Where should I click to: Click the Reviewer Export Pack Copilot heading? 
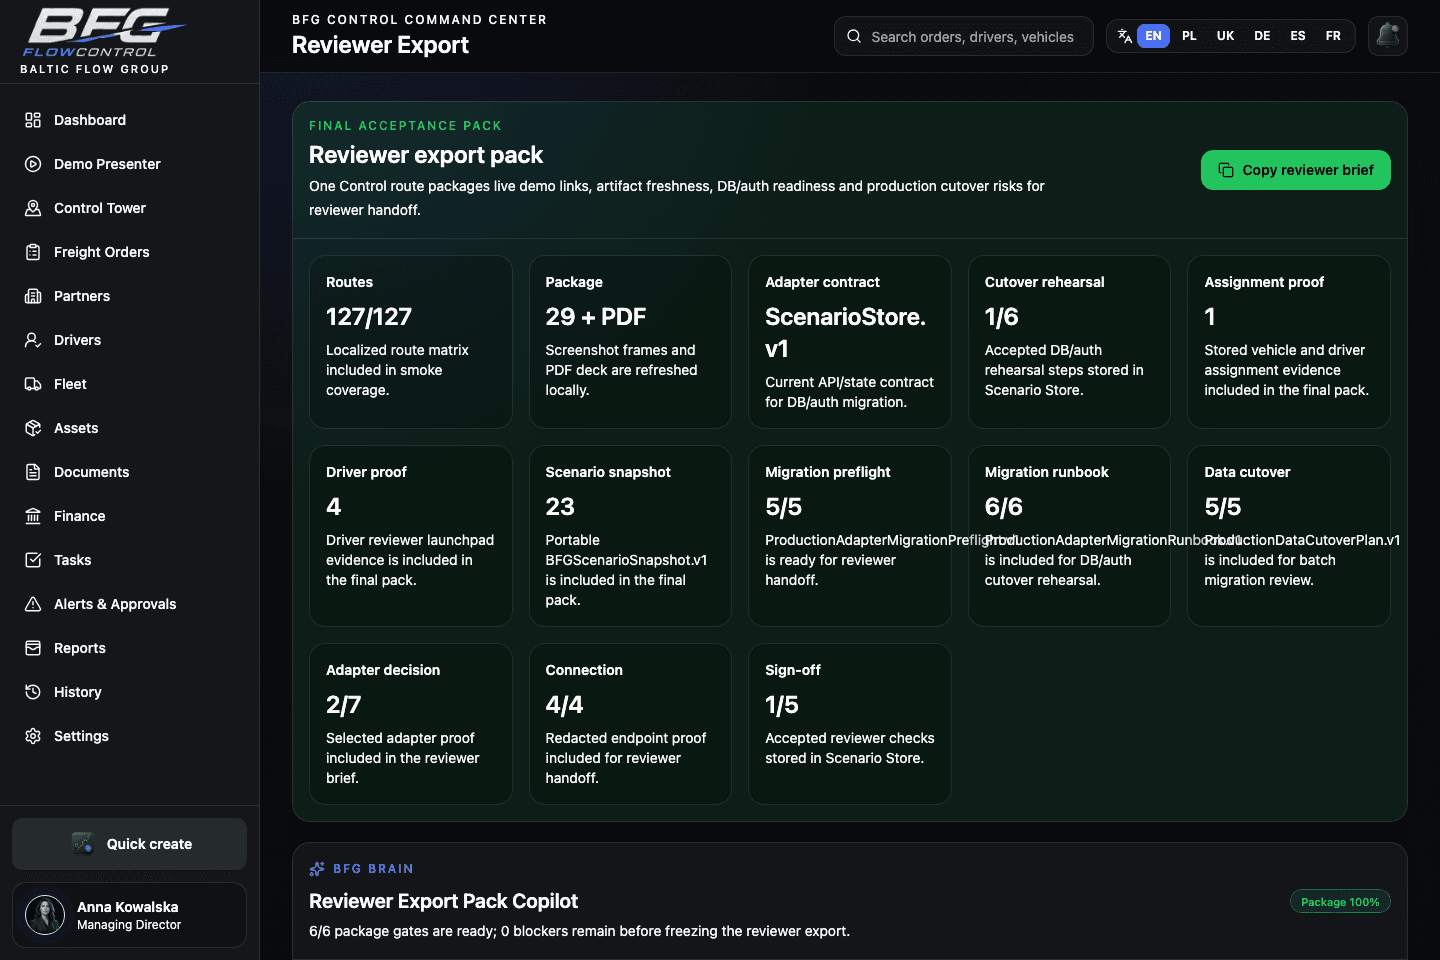click(443, 901)
